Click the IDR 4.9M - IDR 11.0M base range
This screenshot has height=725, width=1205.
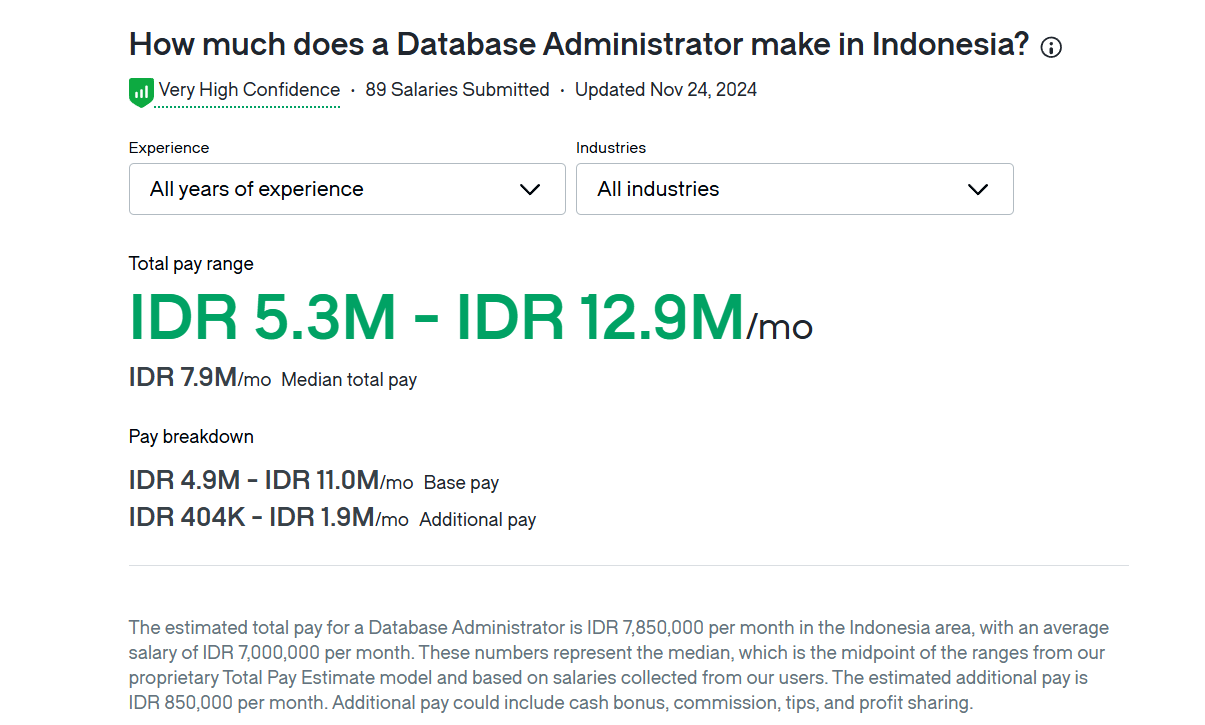tap(254, 481)
